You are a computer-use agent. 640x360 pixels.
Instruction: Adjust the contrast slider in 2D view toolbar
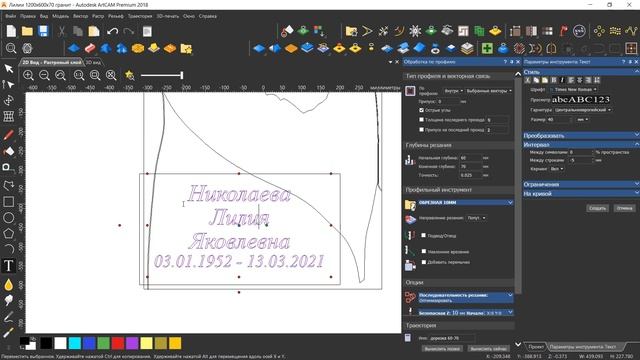tap(162, 75)
